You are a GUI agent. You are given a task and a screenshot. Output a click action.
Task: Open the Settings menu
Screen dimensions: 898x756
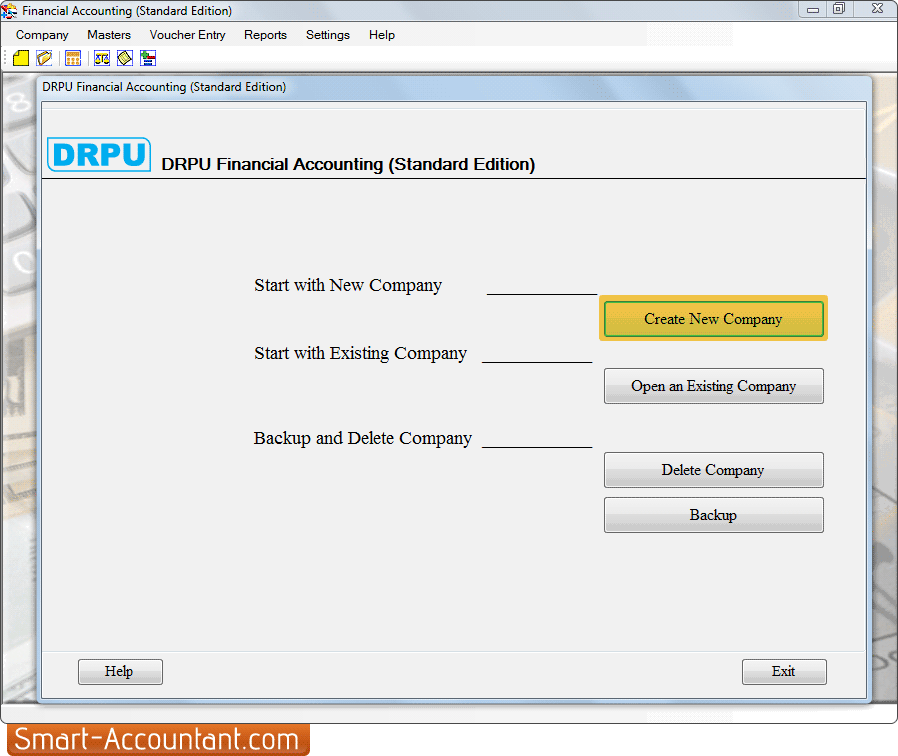tap(328, 35)
